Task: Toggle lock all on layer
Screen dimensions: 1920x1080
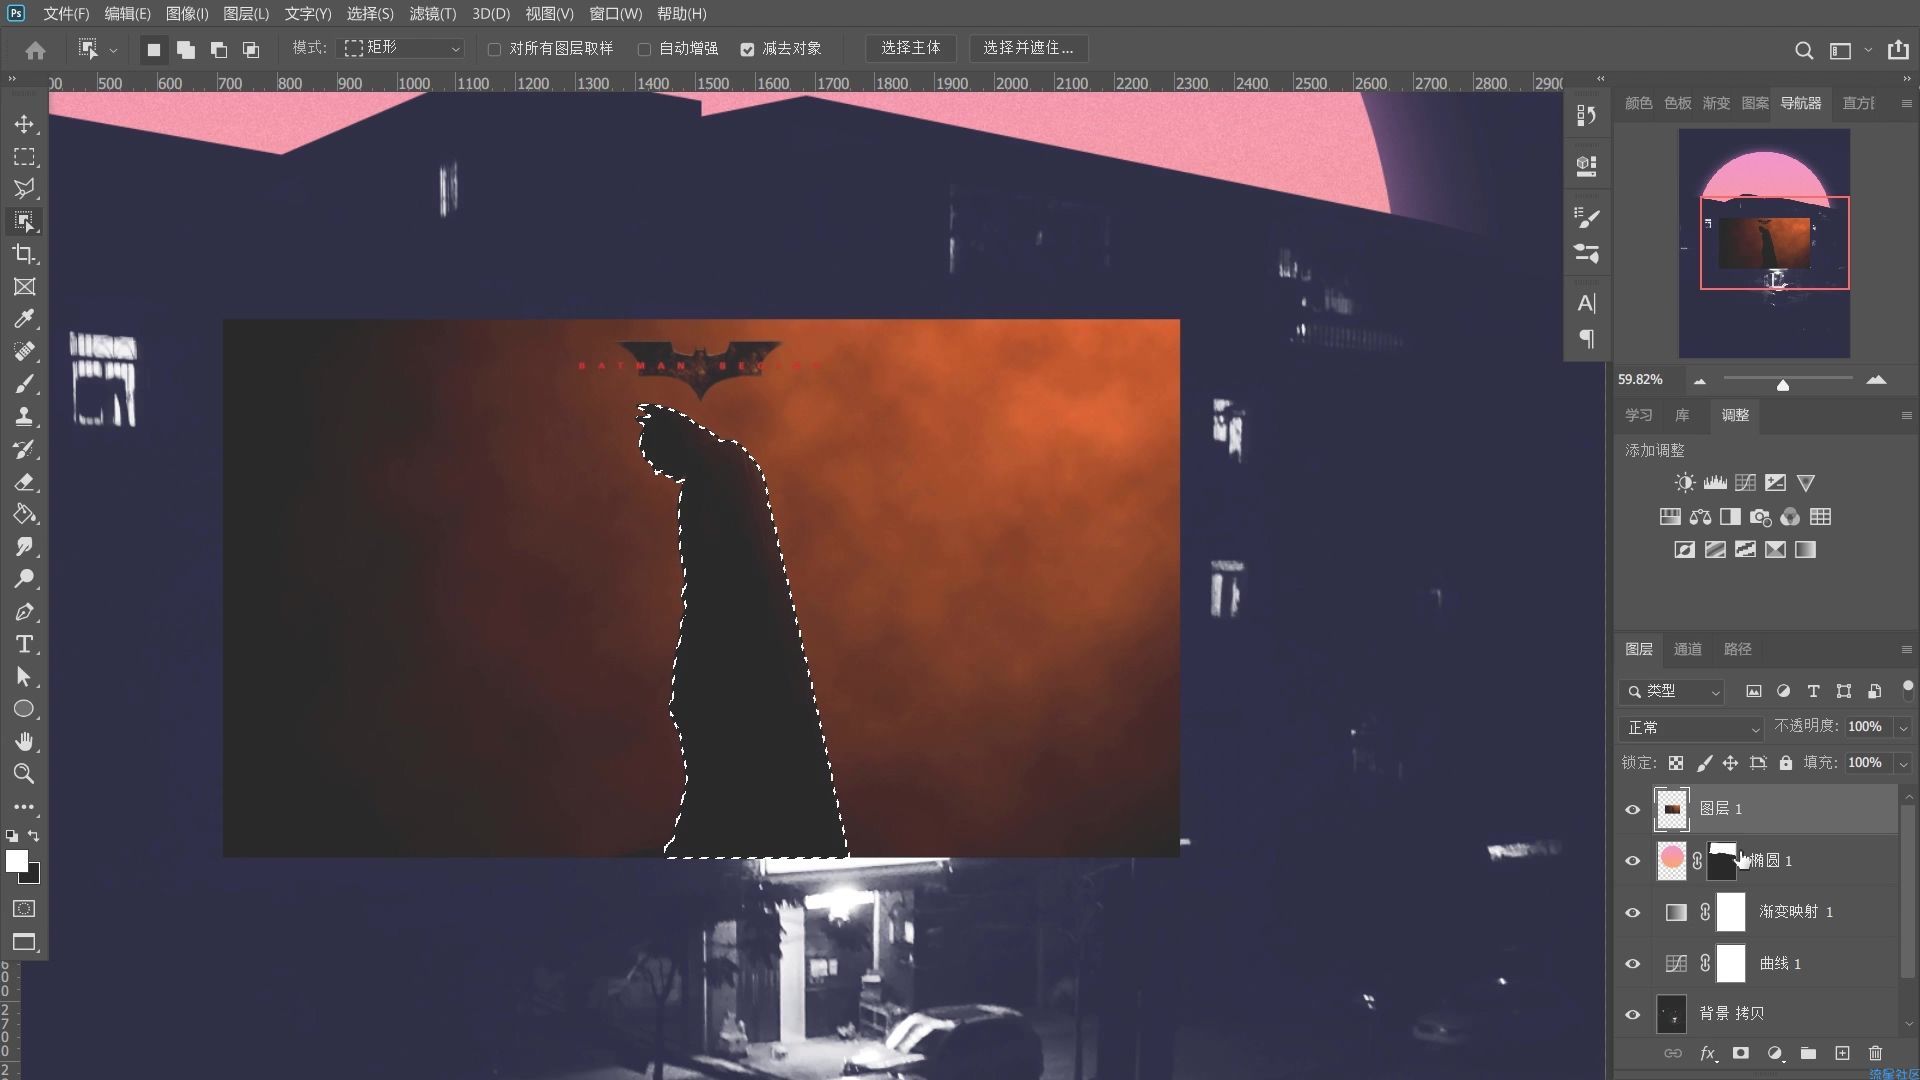Action: (1786, 763)
